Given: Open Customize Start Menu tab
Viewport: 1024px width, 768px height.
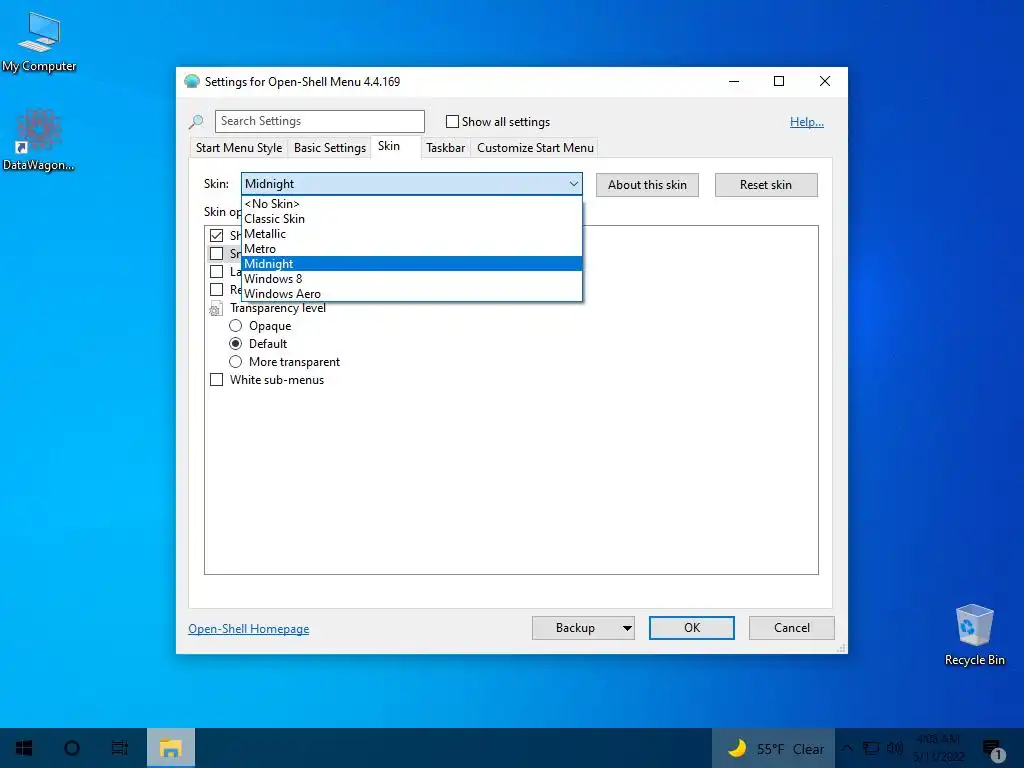Looking at the screenshot, I should (536, 148).
